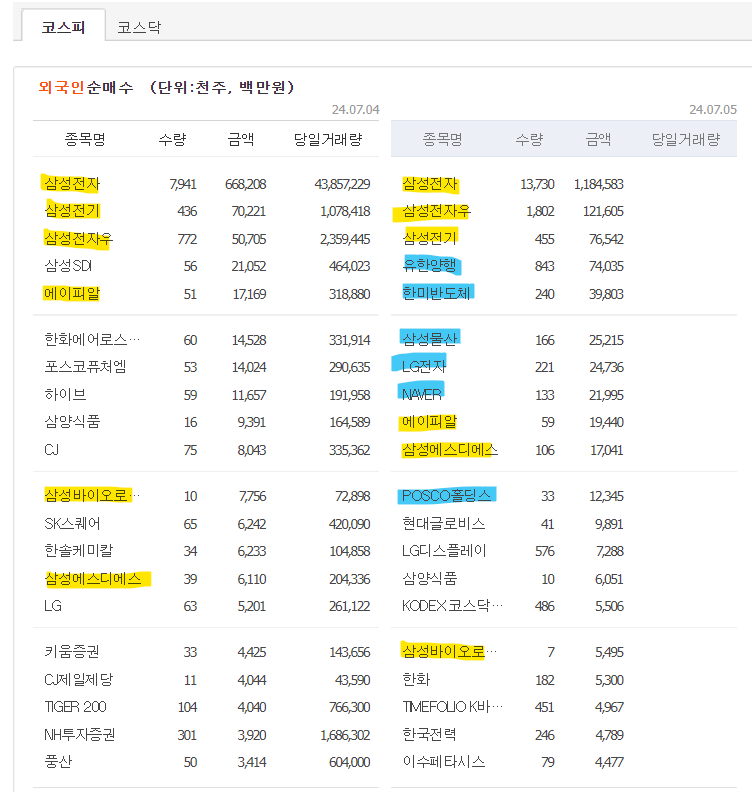Open 한화 stock link in 24.07.05 table
This screenshot has height=792, width=752.
[416, 679]
